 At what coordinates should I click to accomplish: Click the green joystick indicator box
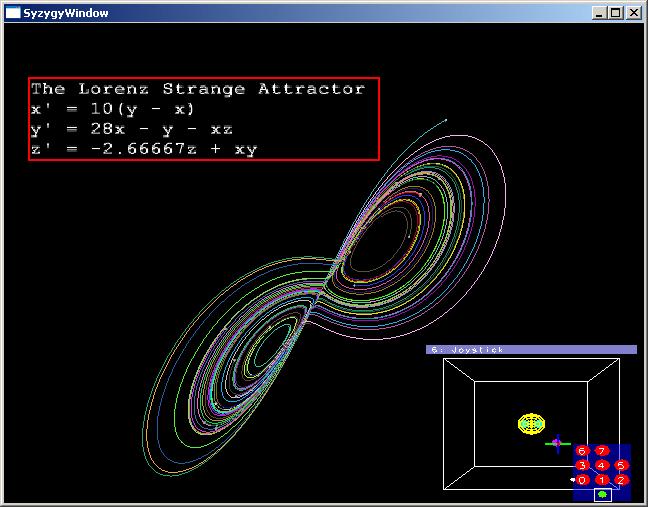tap(602, 494)
